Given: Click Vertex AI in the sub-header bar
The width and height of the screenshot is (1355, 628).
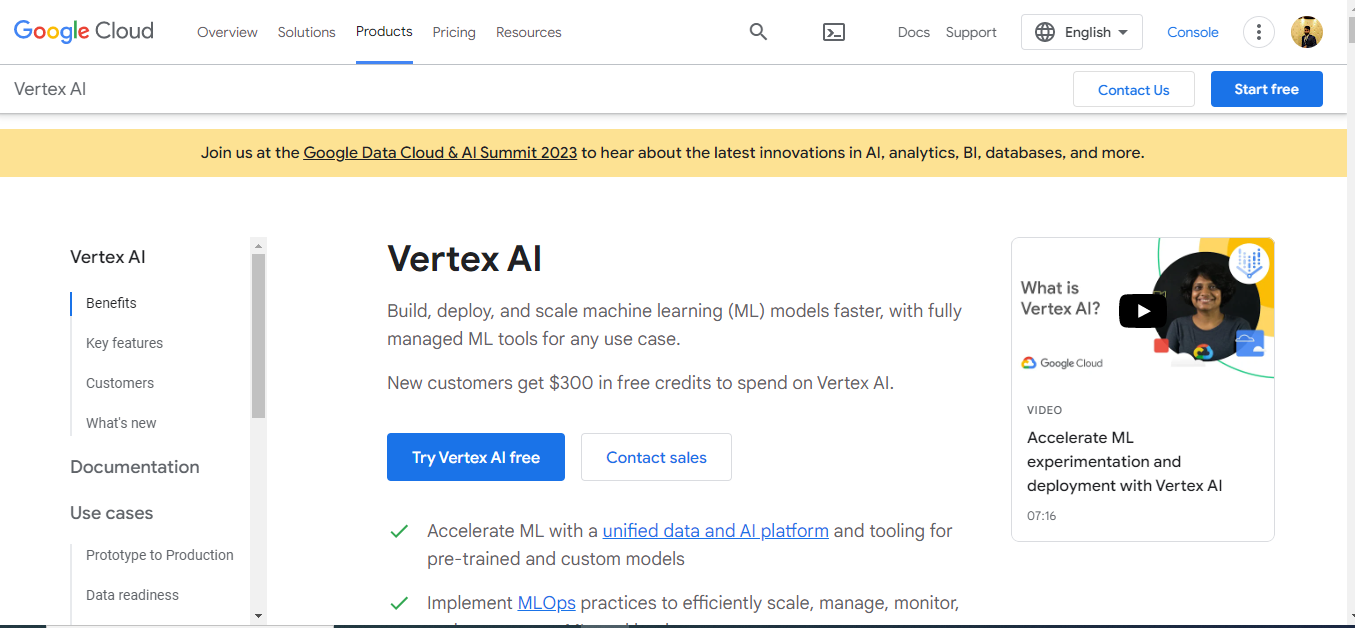Looking at the screenshot, I should click(x=50, y=89).
